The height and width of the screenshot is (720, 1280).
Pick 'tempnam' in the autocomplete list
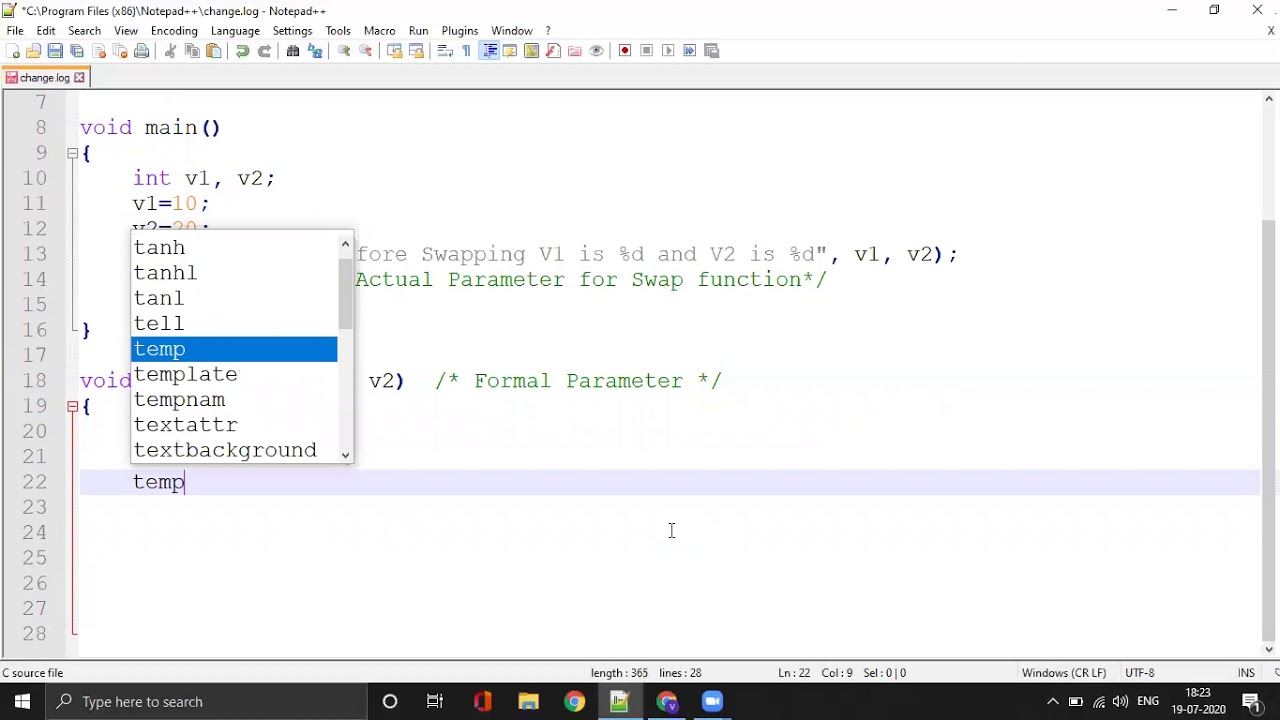click(x=235, y=400)
